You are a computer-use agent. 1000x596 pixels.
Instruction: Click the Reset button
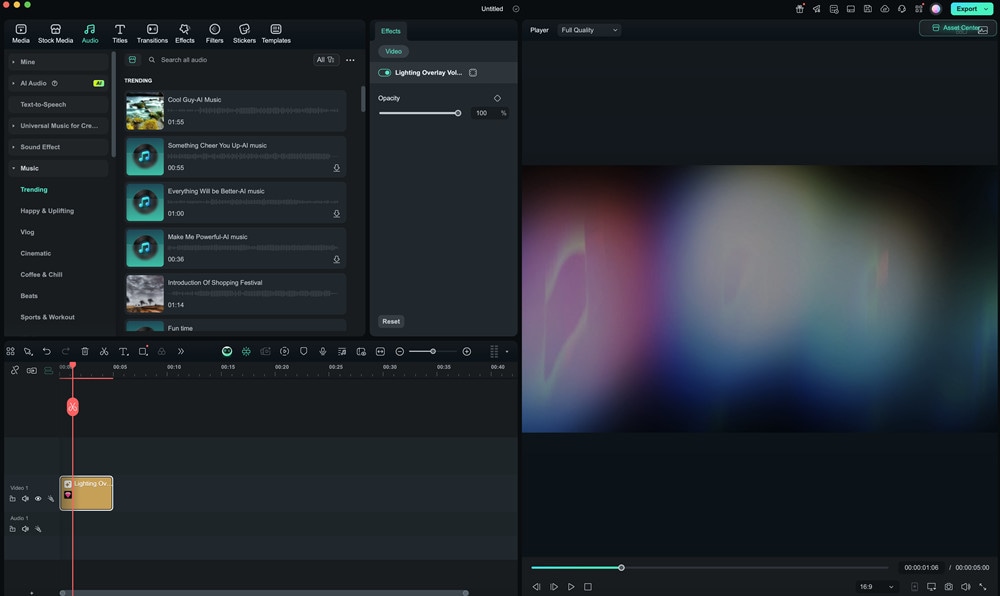click(x=391, y=321)
